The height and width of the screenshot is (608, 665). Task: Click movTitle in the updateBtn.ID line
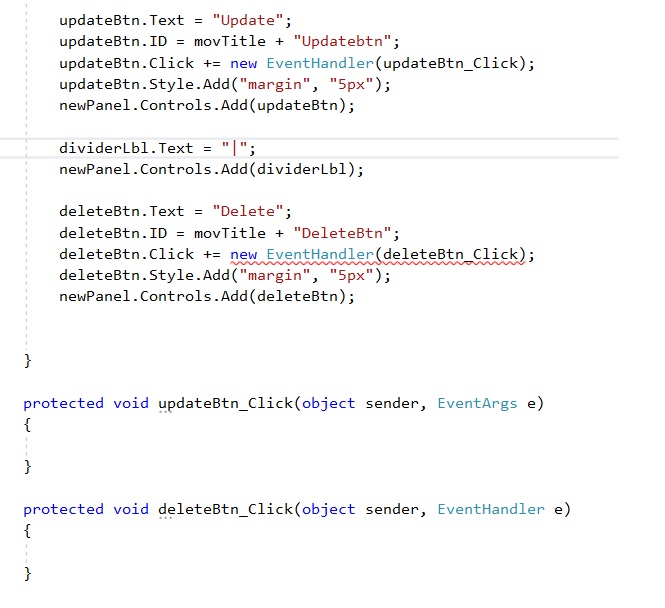click(229, 42)
